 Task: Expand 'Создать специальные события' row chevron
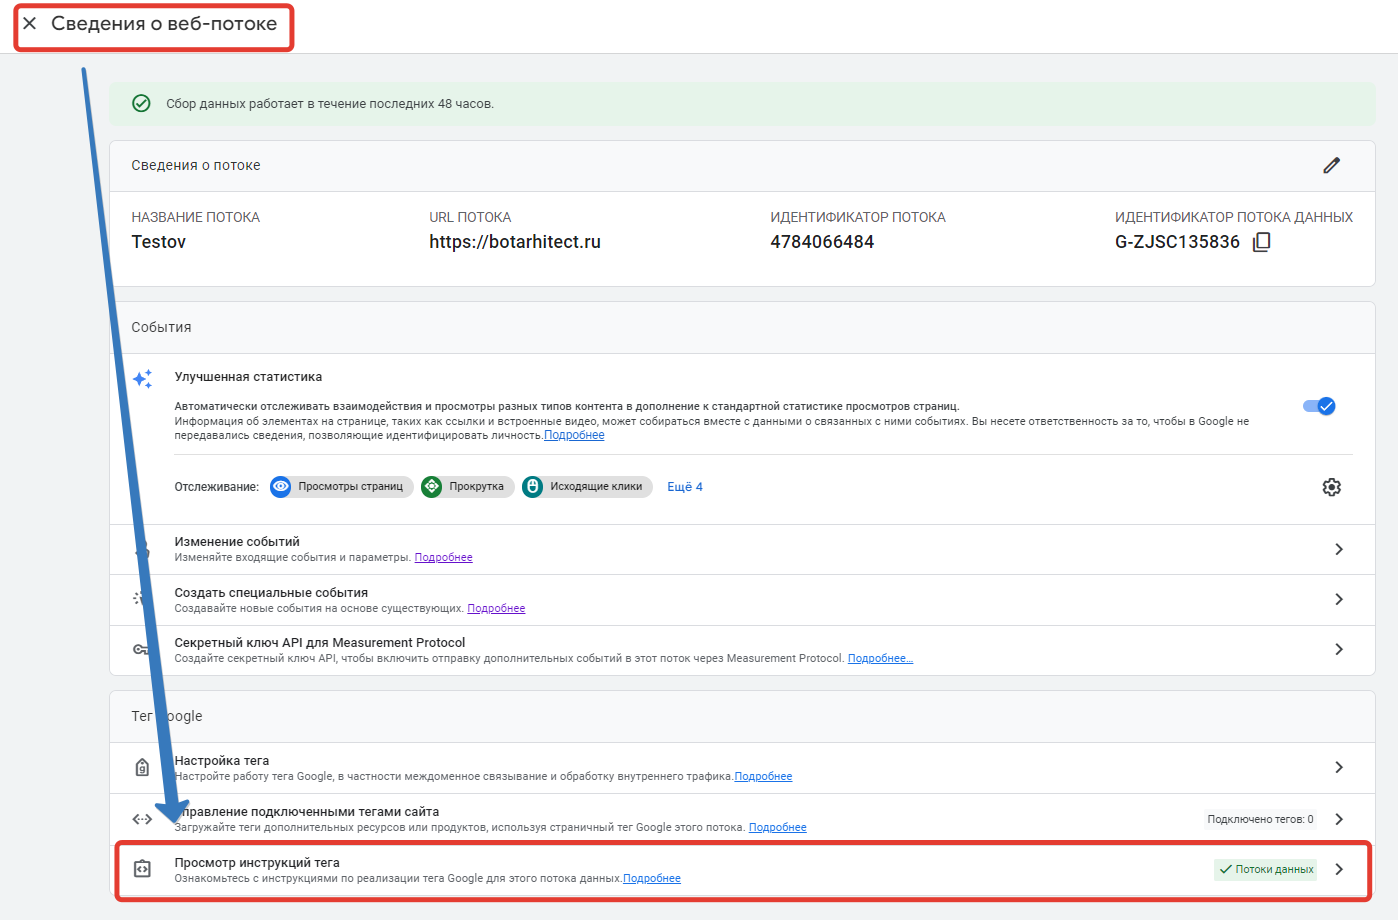click(x=1338, y=599)
